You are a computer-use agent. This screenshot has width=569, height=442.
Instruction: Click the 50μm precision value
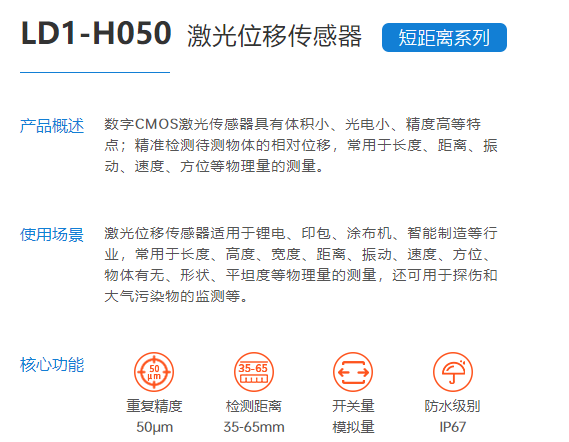click(155, 427)
